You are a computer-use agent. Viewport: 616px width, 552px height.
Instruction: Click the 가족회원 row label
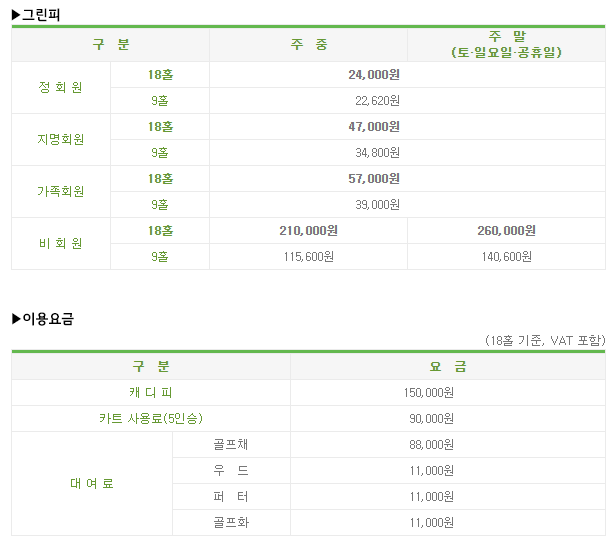(60, 191)
